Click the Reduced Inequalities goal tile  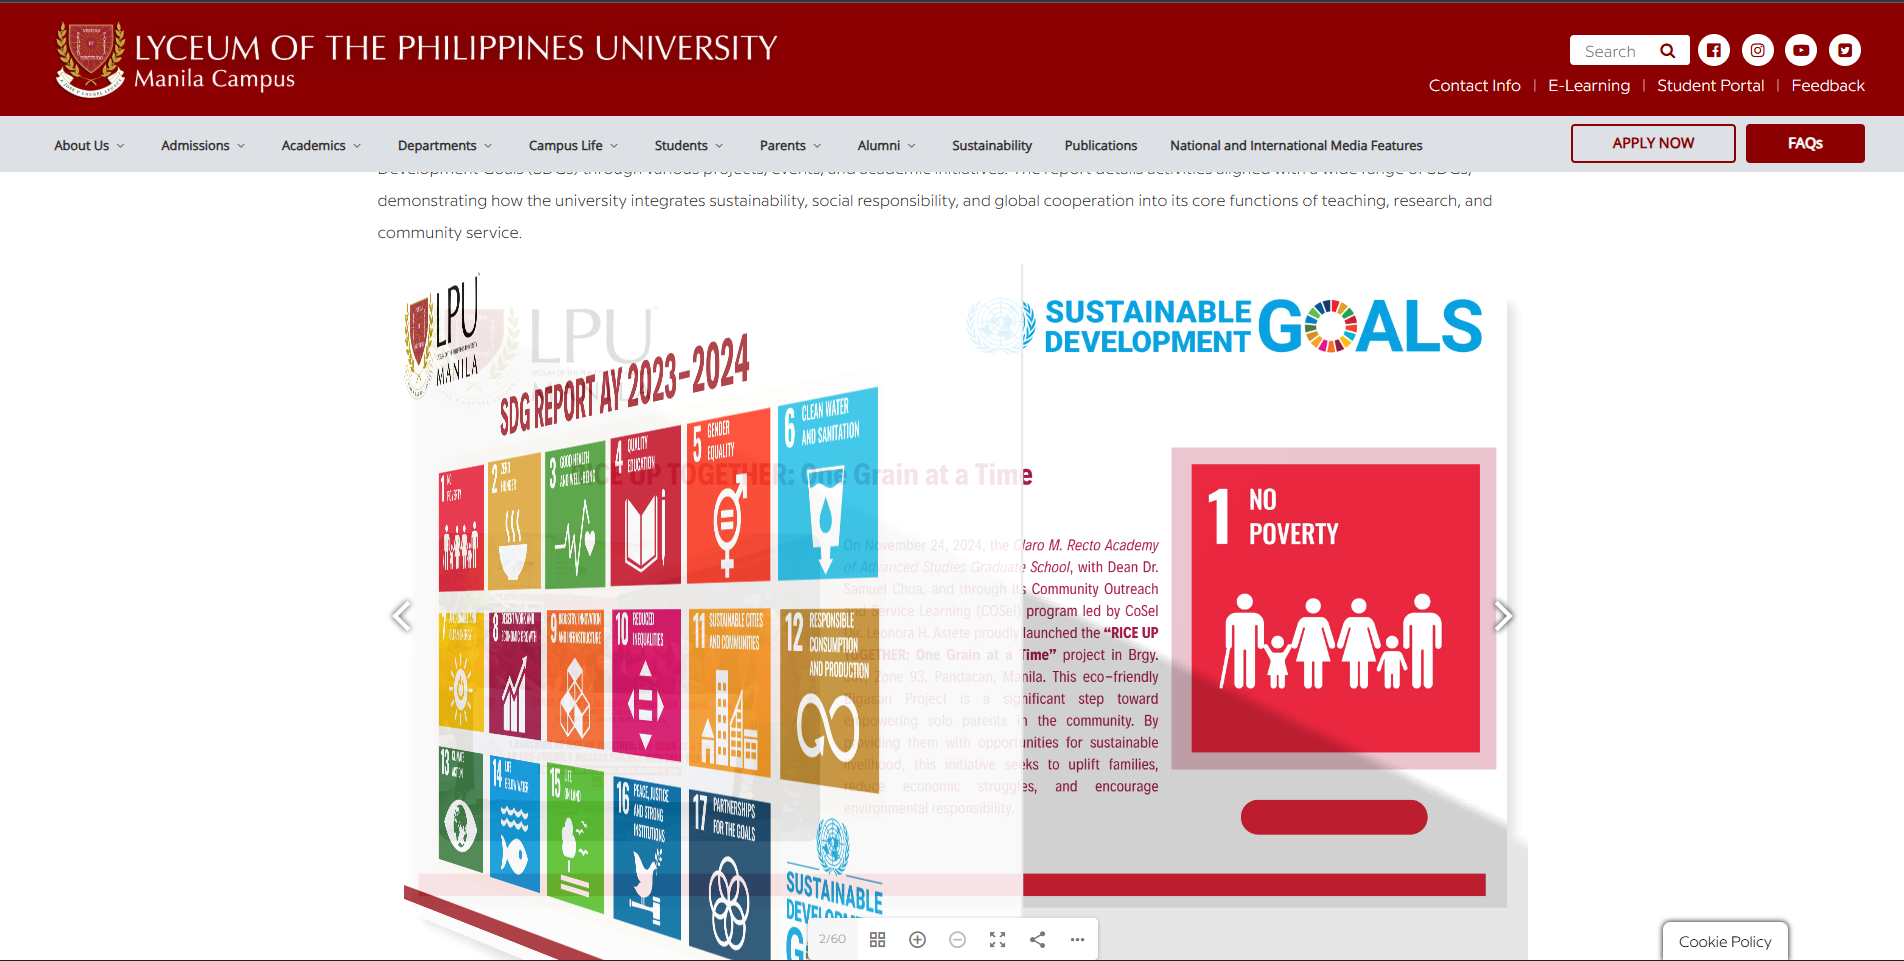pos(646,684)
